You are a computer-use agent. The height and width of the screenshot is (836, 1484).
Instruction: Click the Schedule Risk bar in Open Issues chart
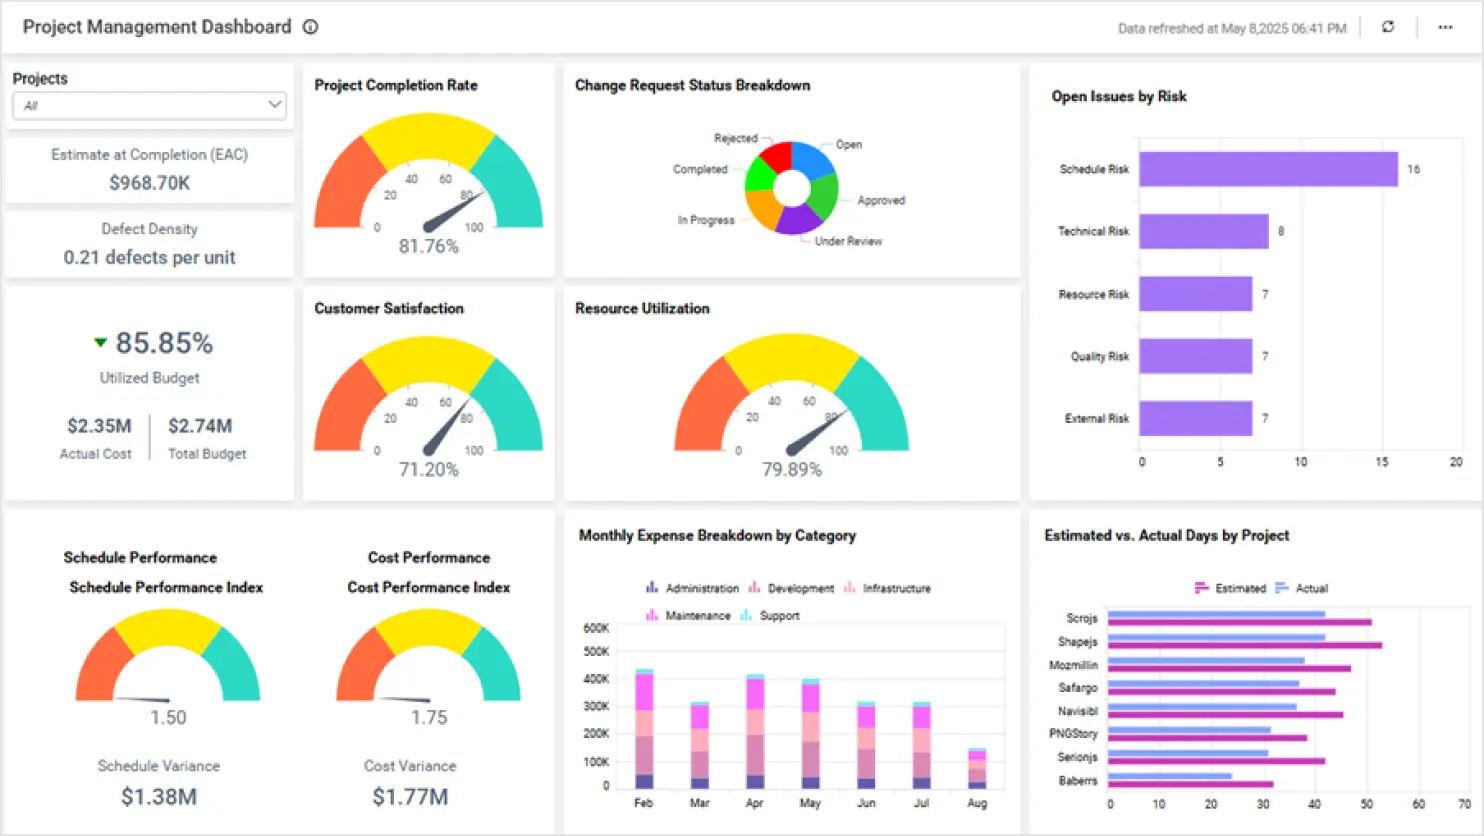click(1269, 168)
